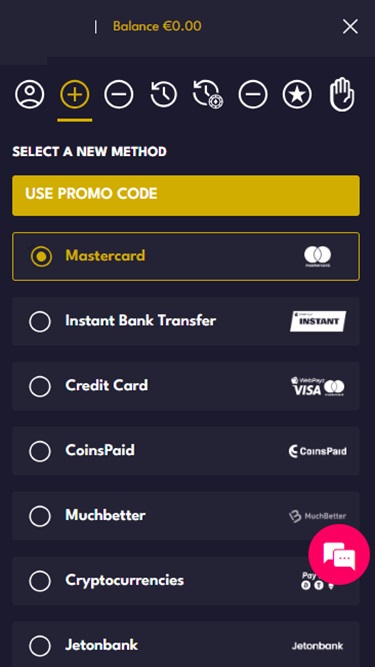
Task: Click the Balance €0.00 text
Action: [x=157, y=26]
